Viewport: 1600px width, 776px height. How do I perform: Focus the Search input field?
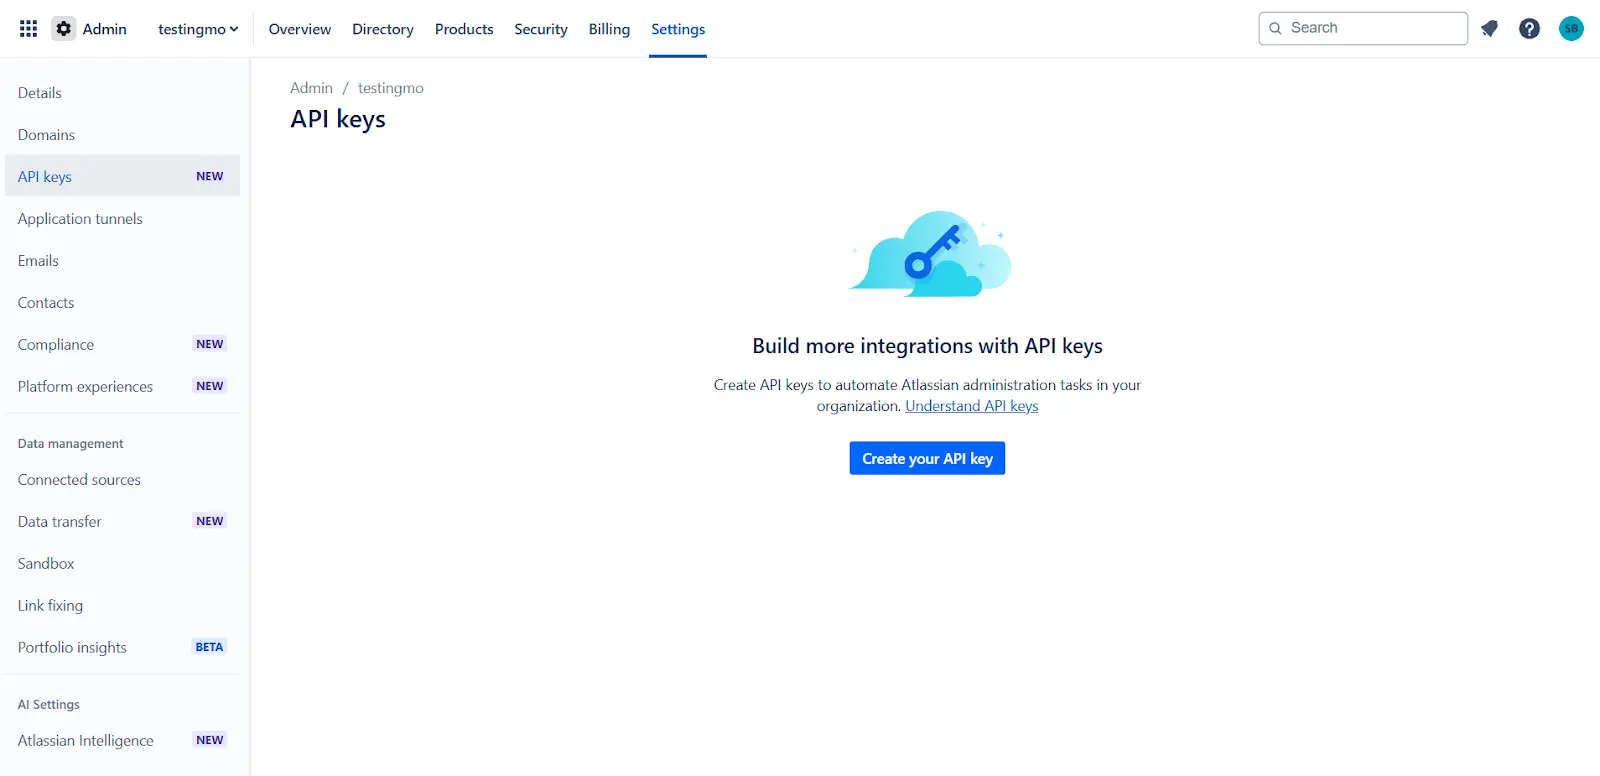pos(1363,28)
